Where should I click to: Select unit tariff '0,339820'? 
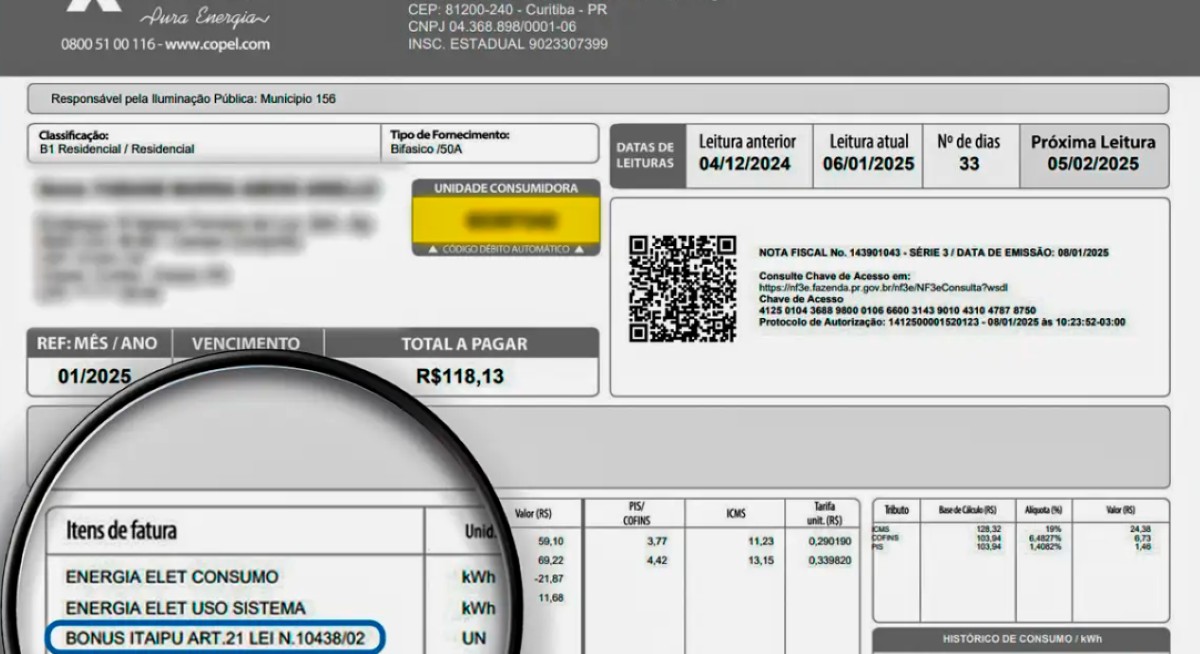[x=830, y=560]
